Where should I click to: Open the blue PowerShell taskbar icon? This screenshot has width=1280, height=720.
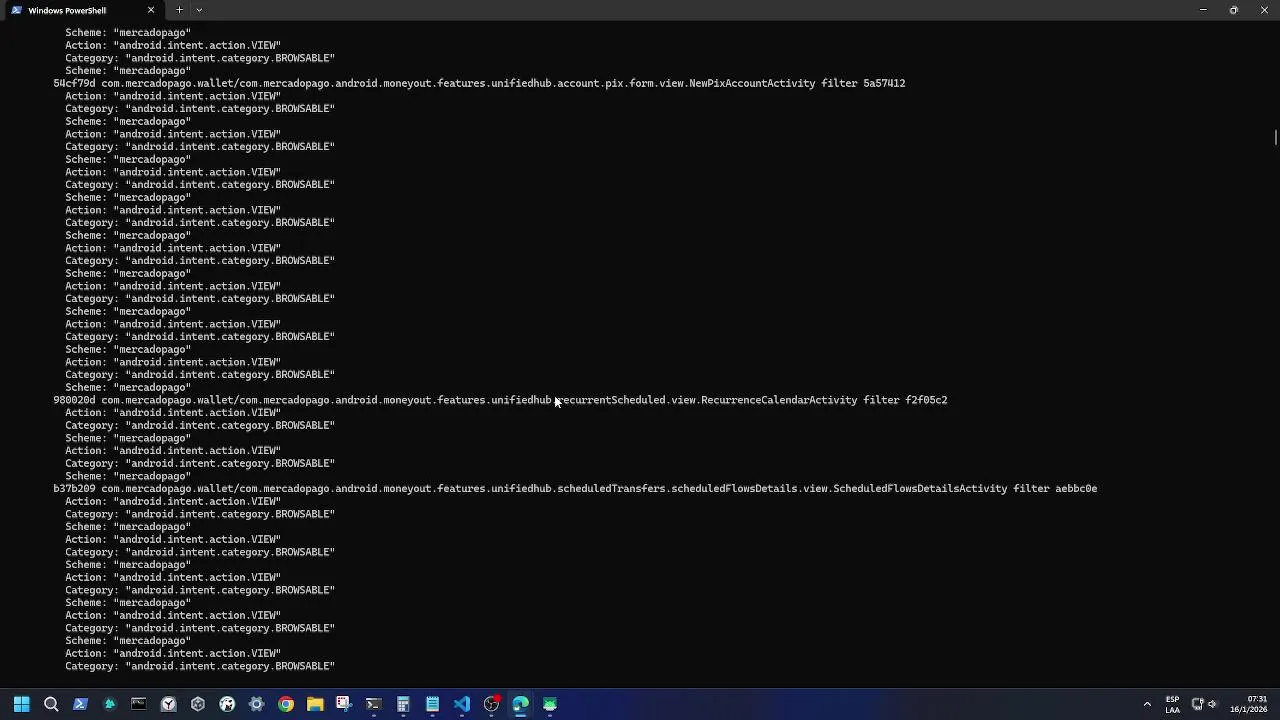[x=80, y=704]
